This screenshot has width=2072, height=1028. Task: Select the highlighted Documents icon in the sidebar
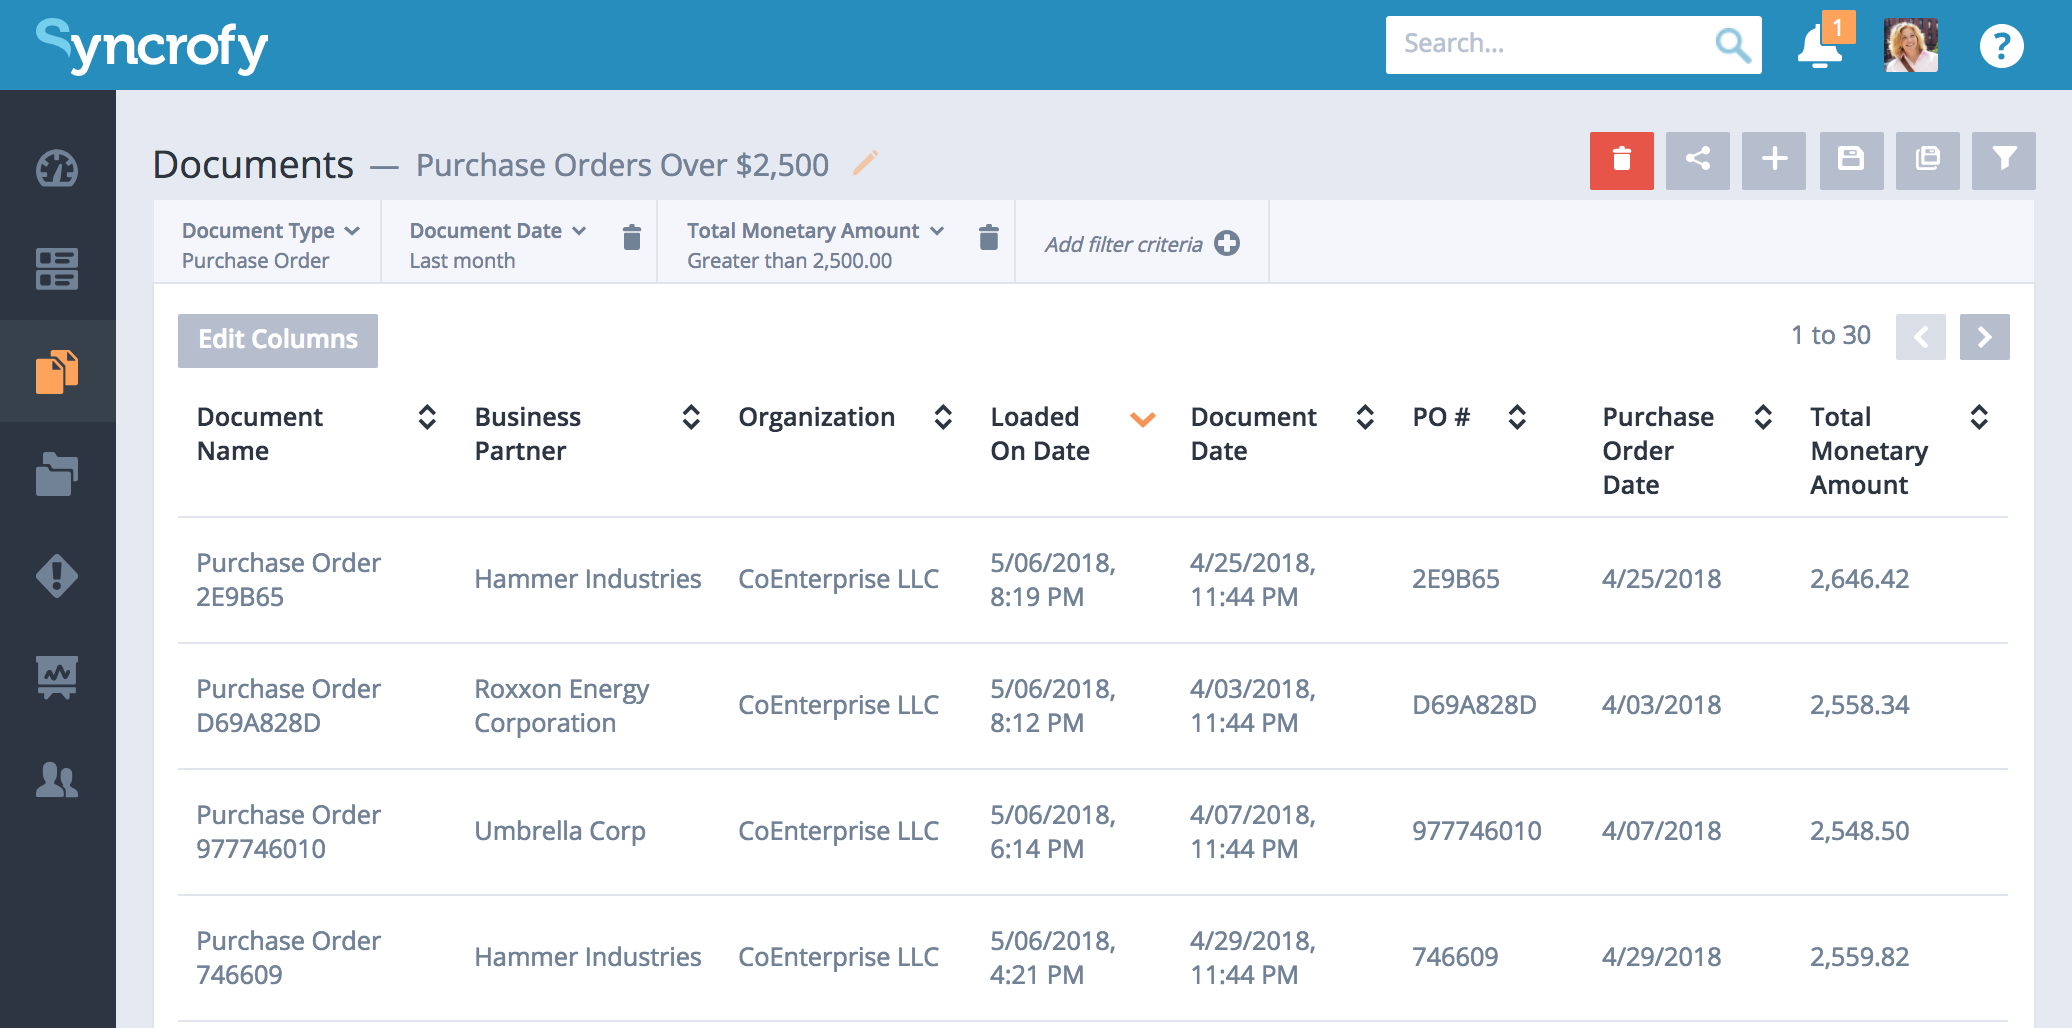[57, 372]
